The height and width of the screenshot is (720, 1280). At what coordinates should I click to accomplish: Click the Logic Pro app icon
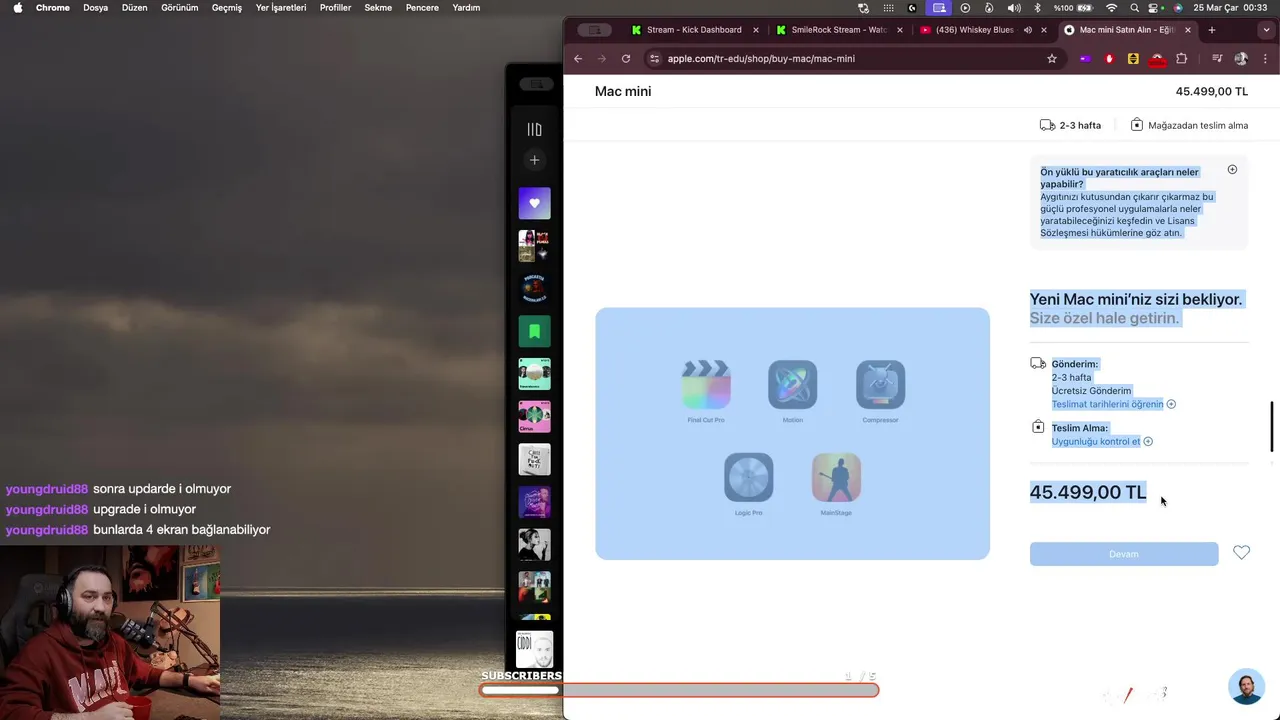click(x=749, y=478)
